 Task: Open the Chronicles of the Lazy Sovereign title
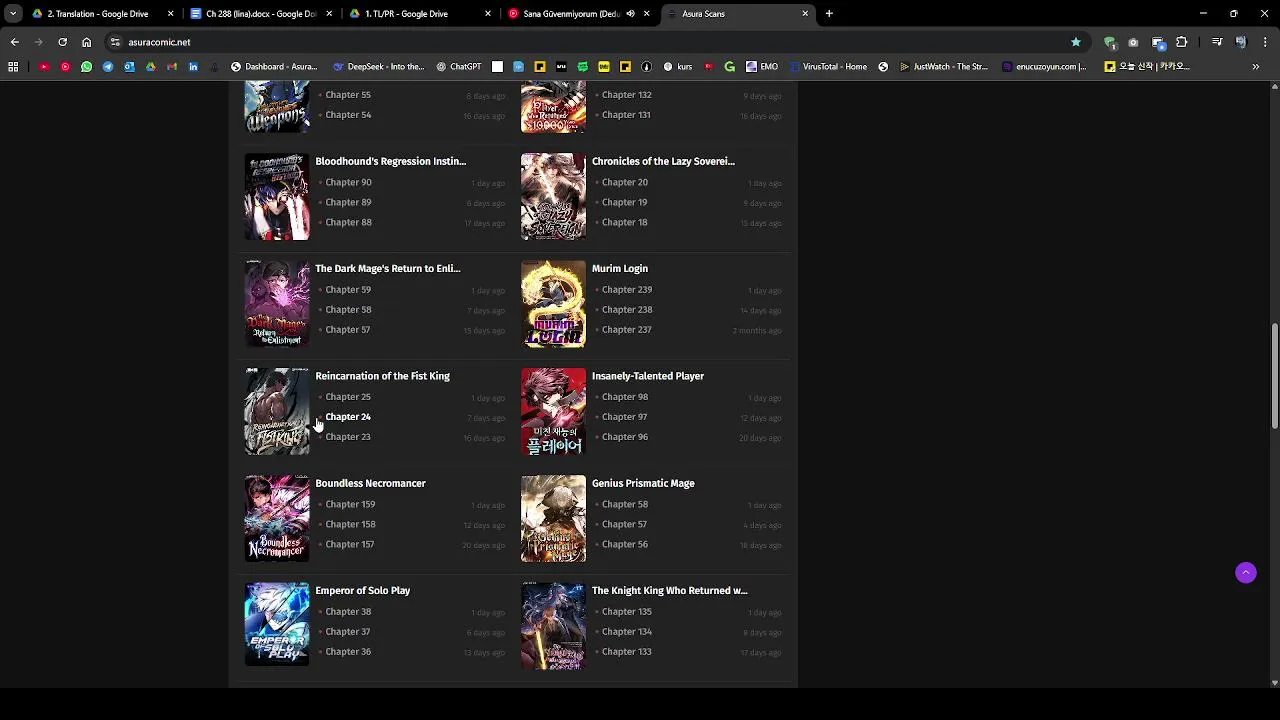(x=663, y=161)
